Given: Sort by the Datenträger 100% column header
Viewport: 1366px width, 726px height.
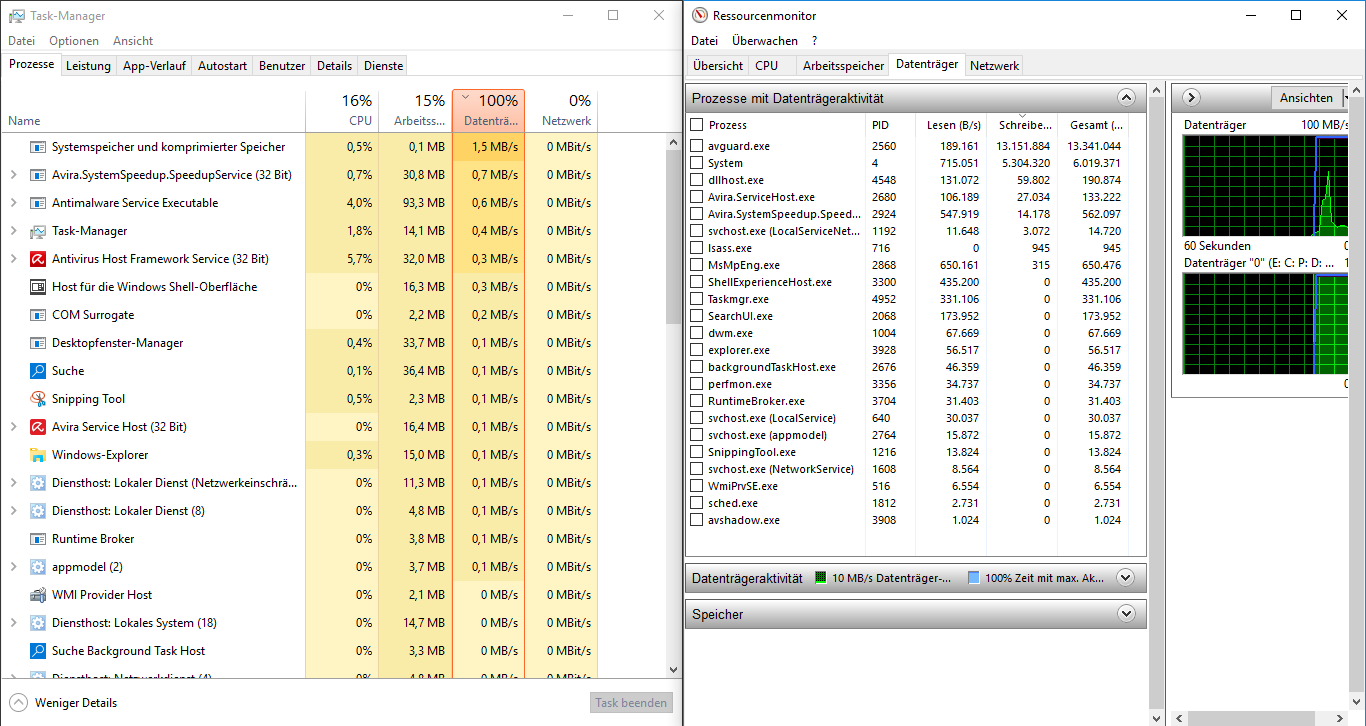Looking at the screenshot, I should click(x=488, y=110).
